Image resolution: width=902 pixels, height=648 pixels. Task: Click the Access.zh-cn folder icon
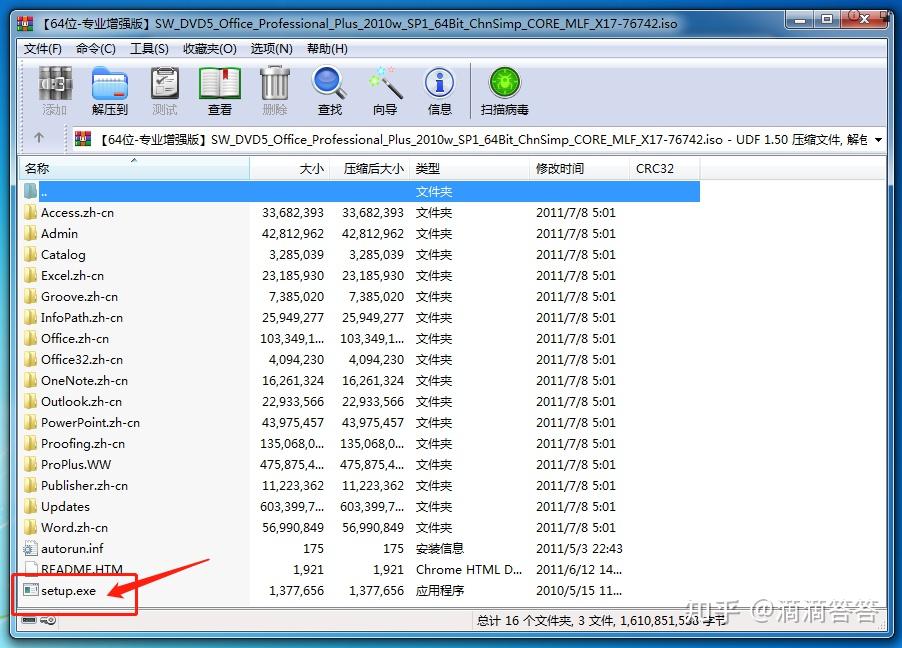coord(30,212)
